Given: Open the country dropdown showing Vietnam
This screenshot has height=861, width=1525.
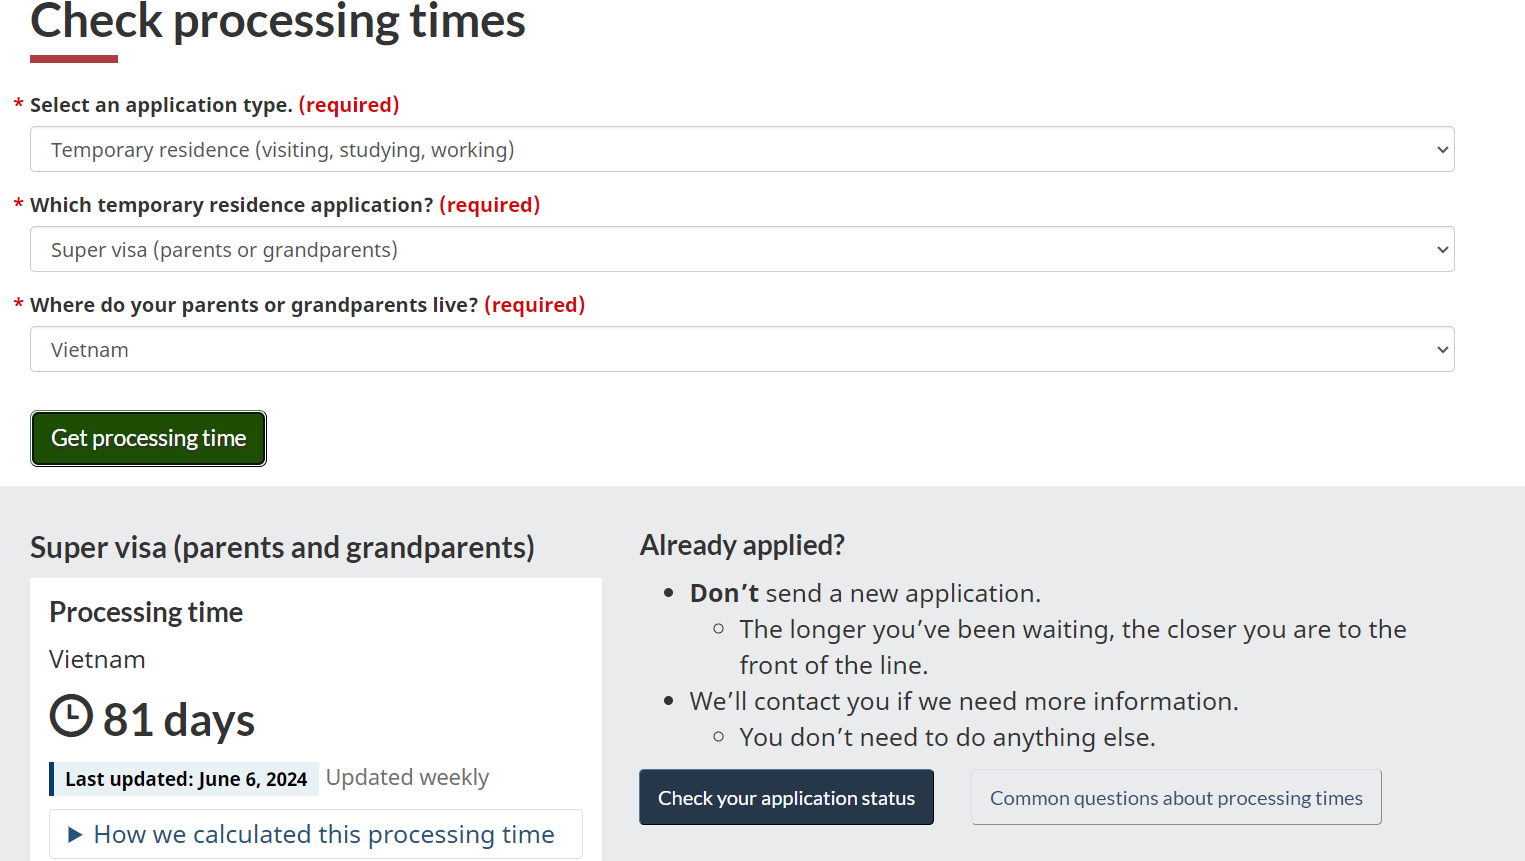Looking at the screenshot, I should (742, 349).
